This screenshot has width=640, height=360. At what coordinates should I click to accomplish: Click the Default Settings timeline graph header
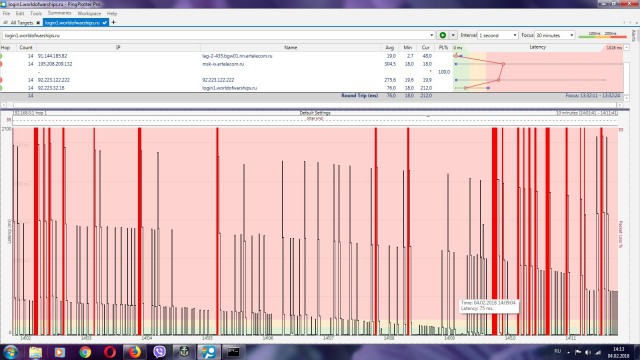click(x=315, y=113)
